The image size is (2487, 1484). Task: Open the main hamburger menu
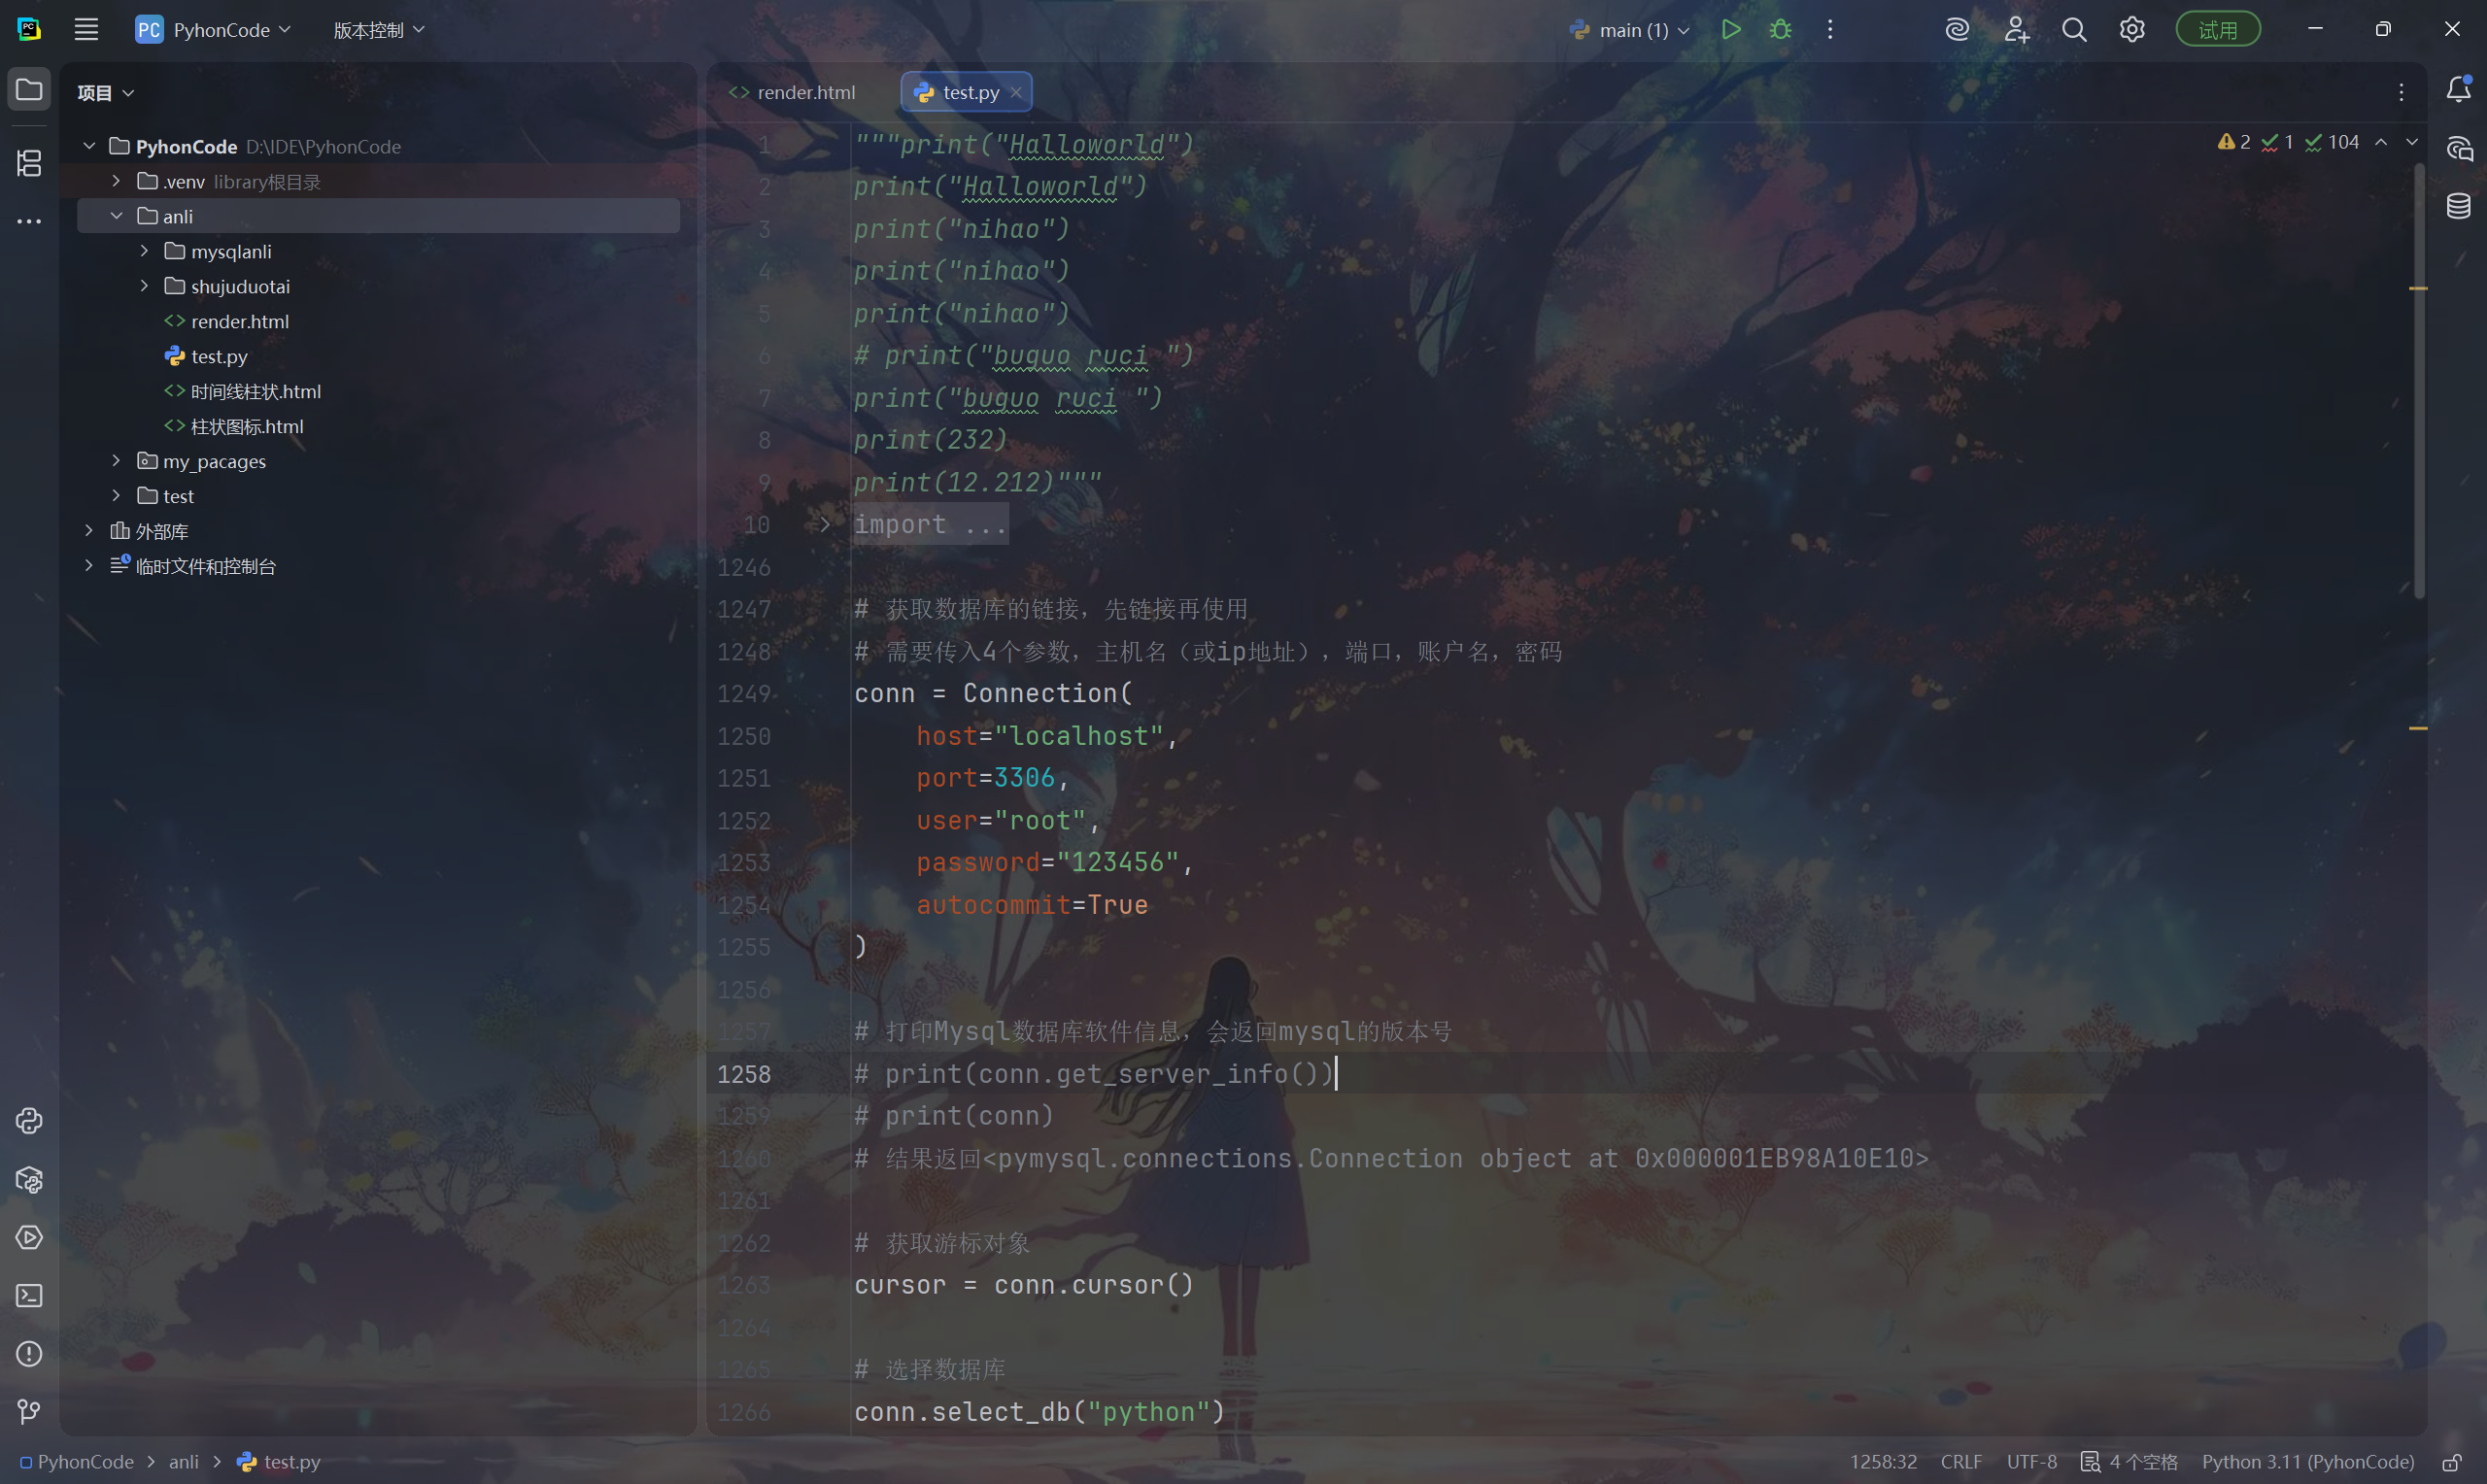(x=86, y=30)
